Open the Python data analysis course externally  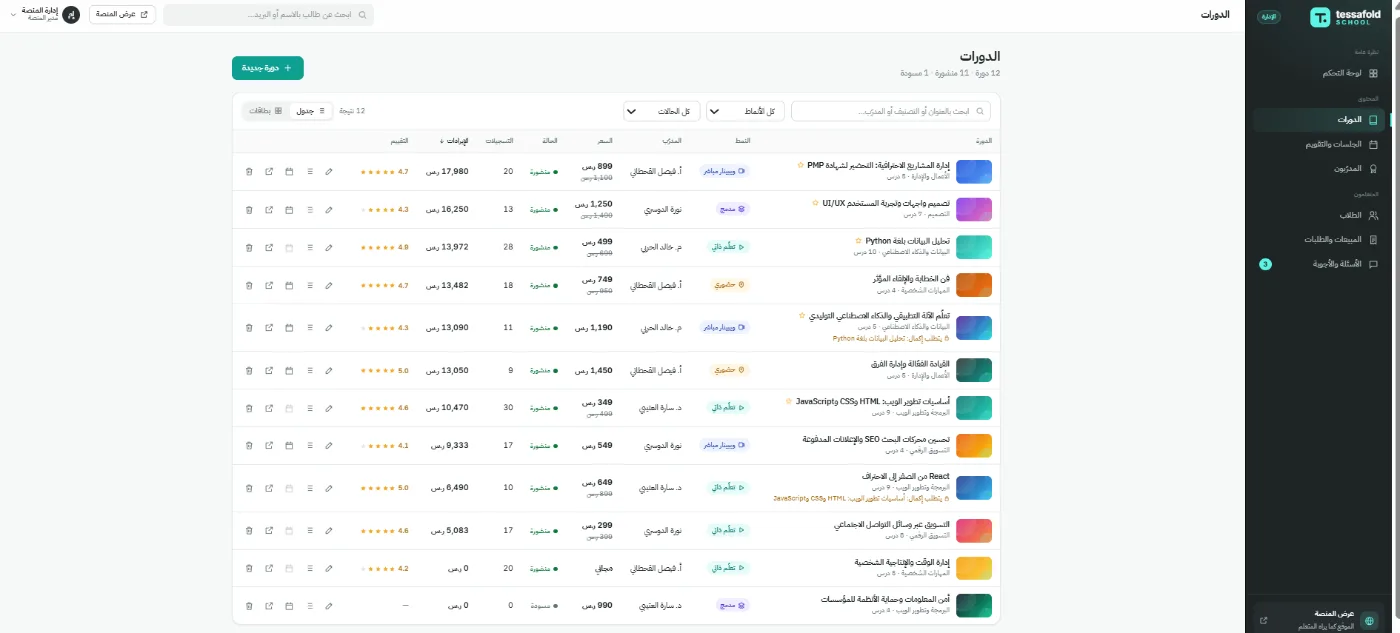pyautogui.click(x=269, y=247)
